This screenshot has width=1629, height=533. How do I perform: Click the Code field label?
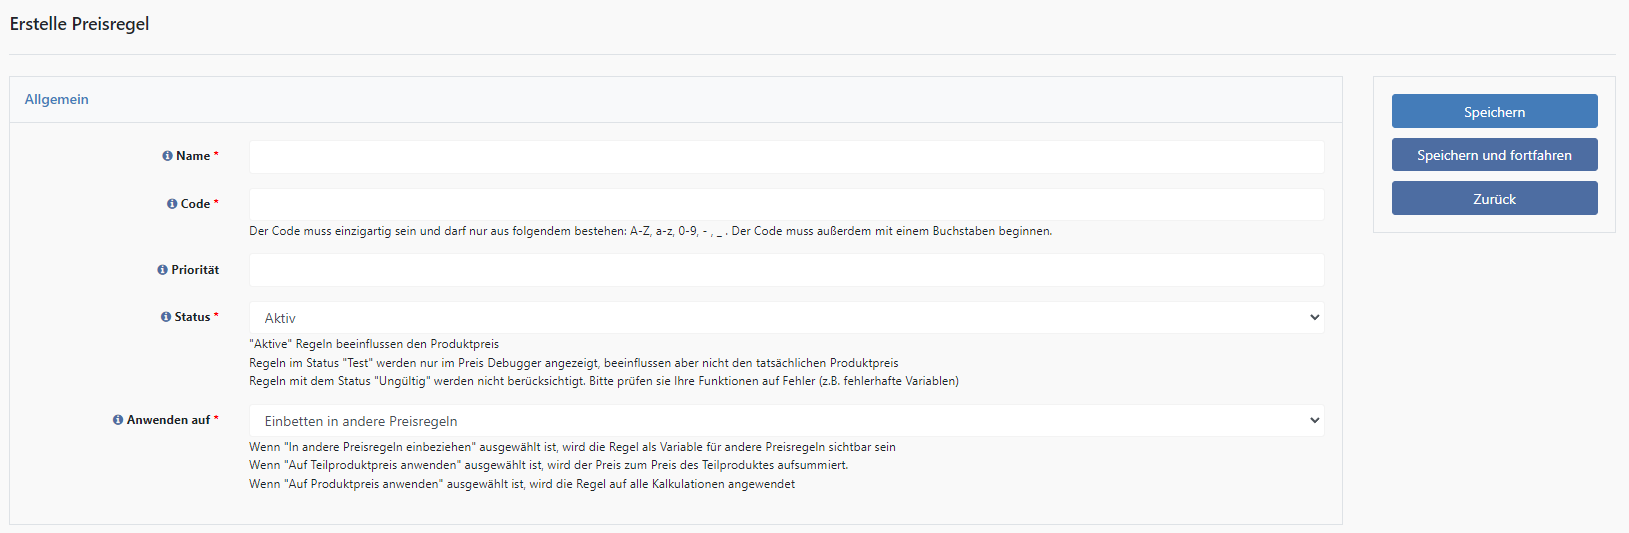195,204
